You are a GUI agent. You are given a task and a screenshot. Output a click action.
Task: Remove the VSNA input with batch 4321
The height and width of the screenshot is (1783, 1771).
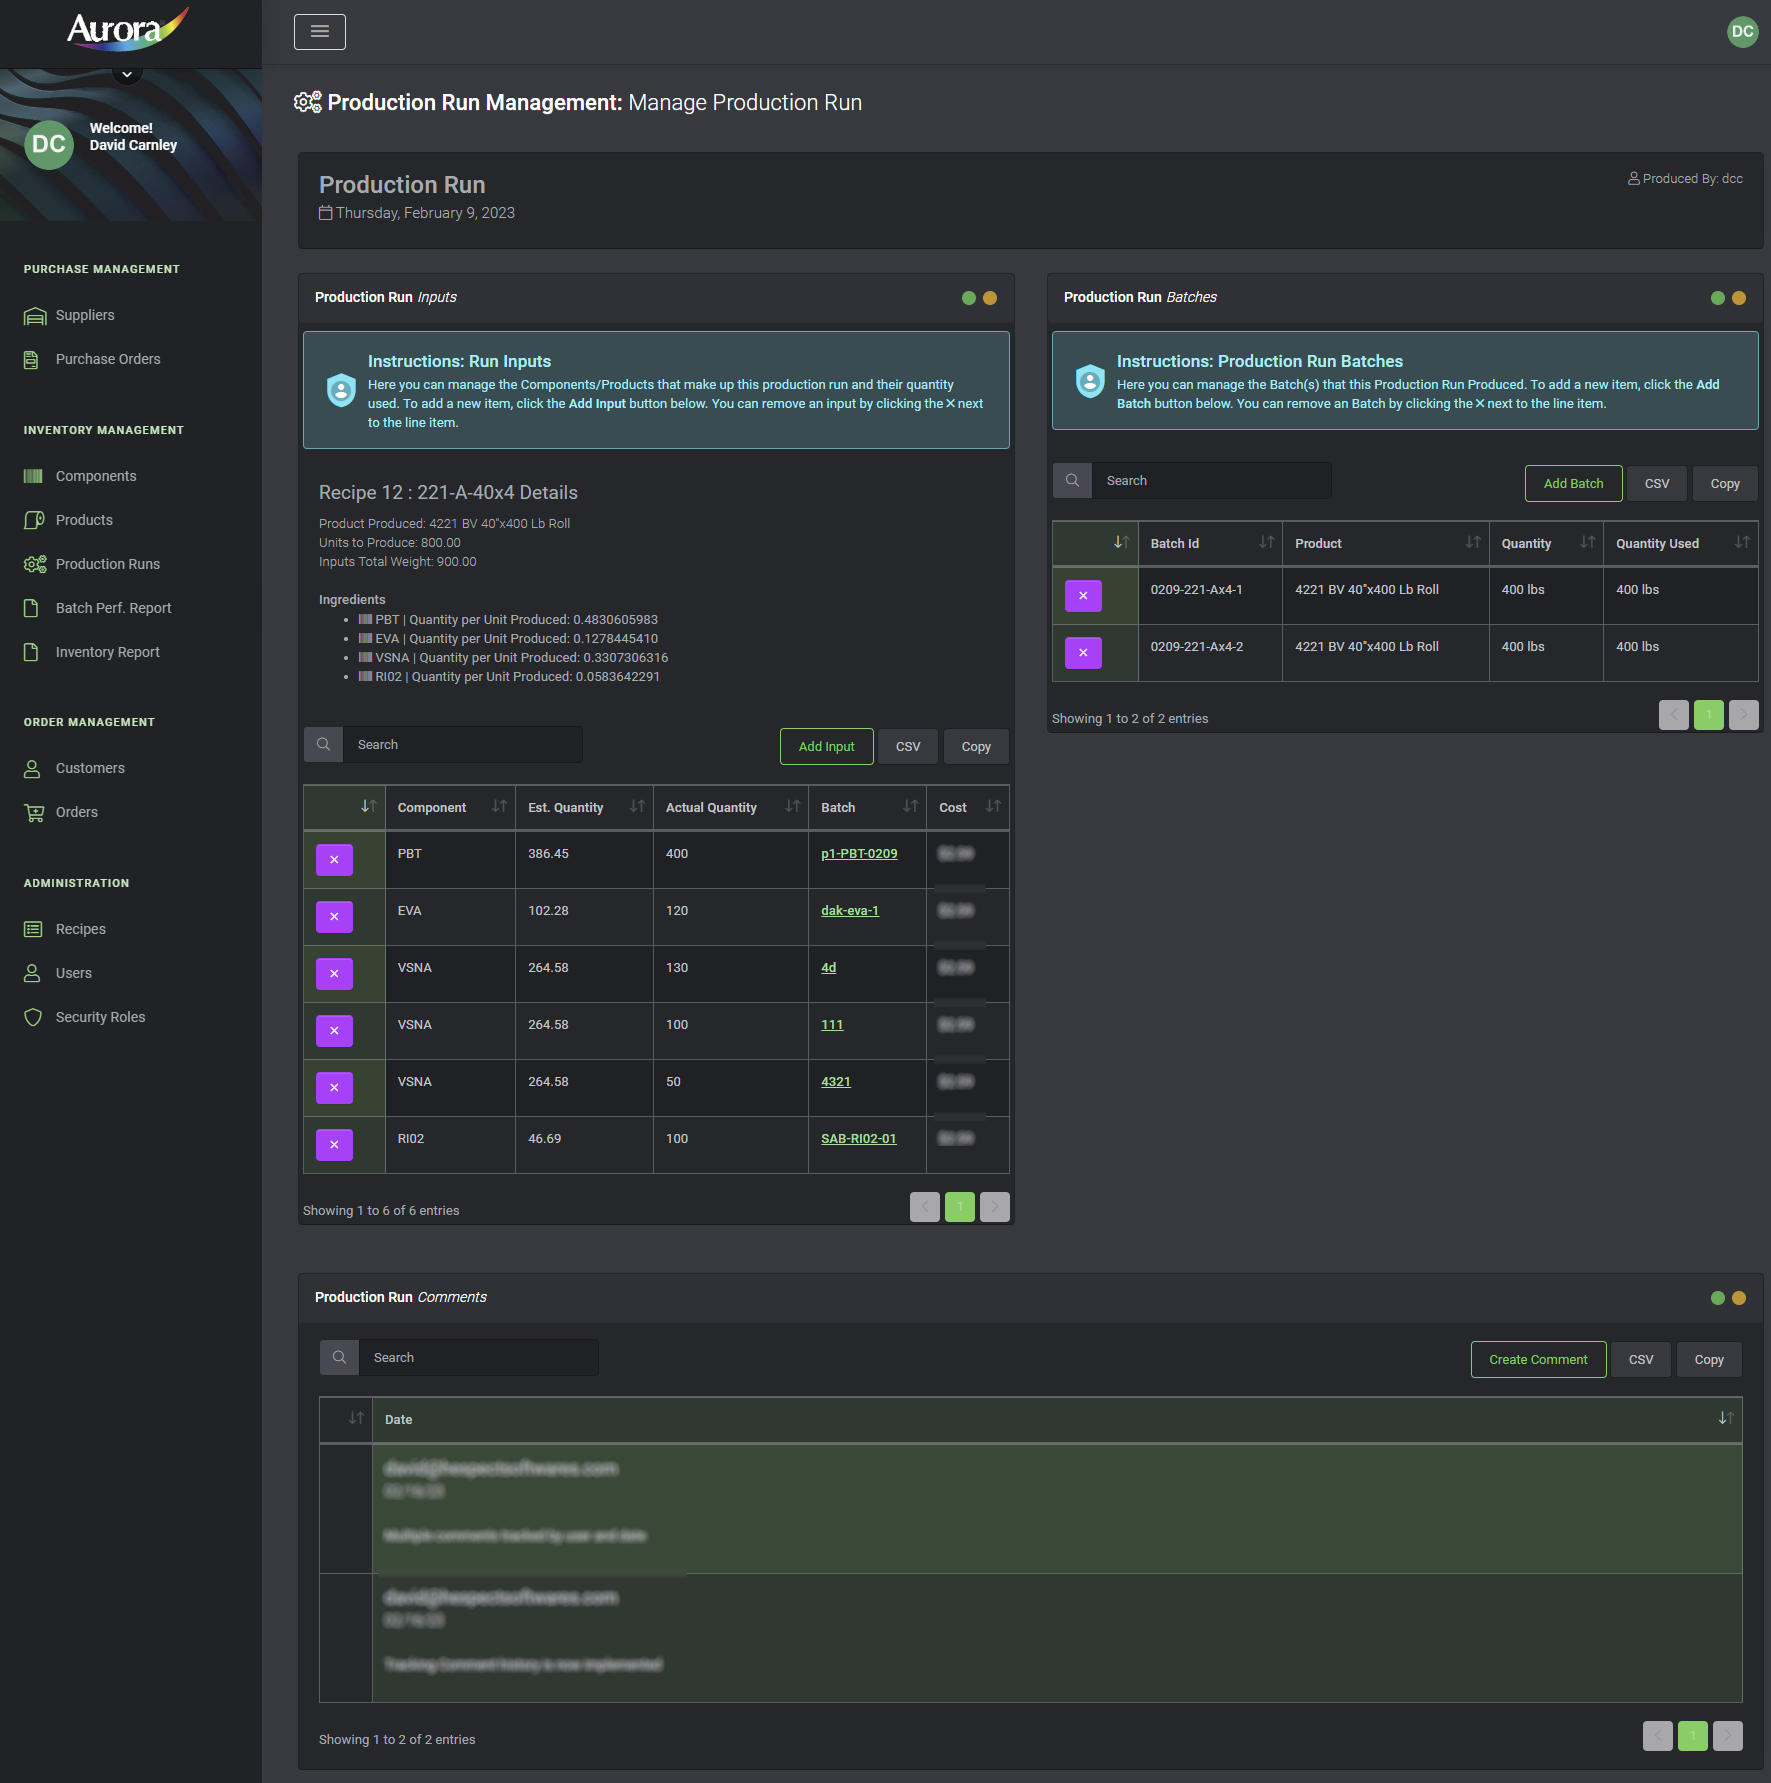(334, 1088)
